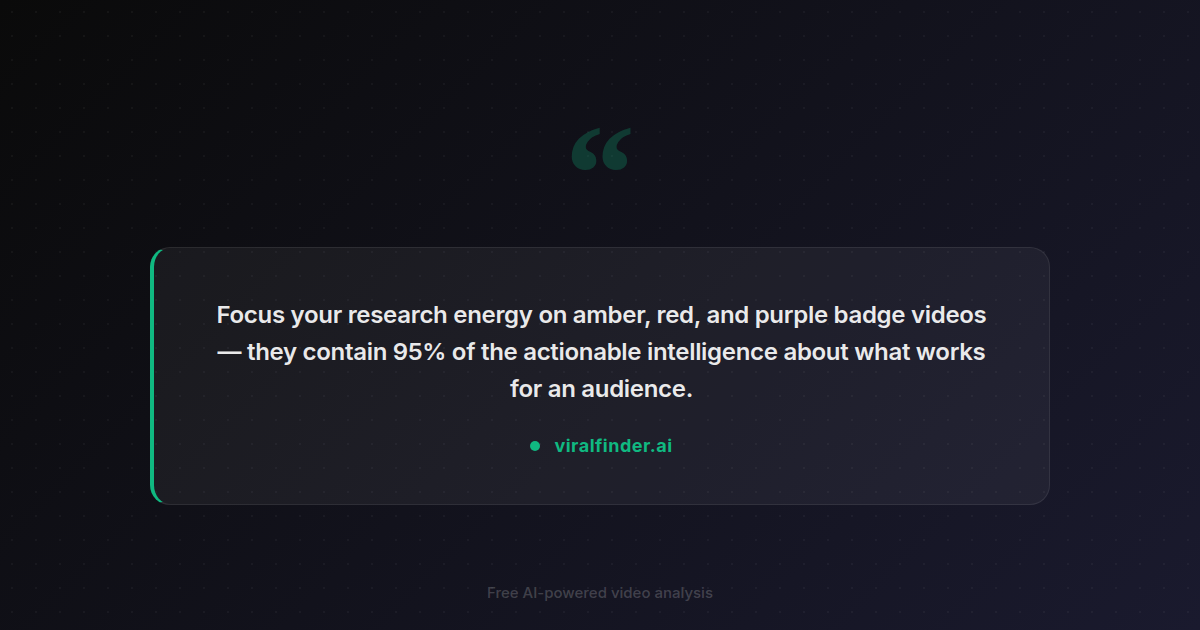Click the words "video analysis" in the footer
The height and width of the screenshot is (630, 1200).
663,593
